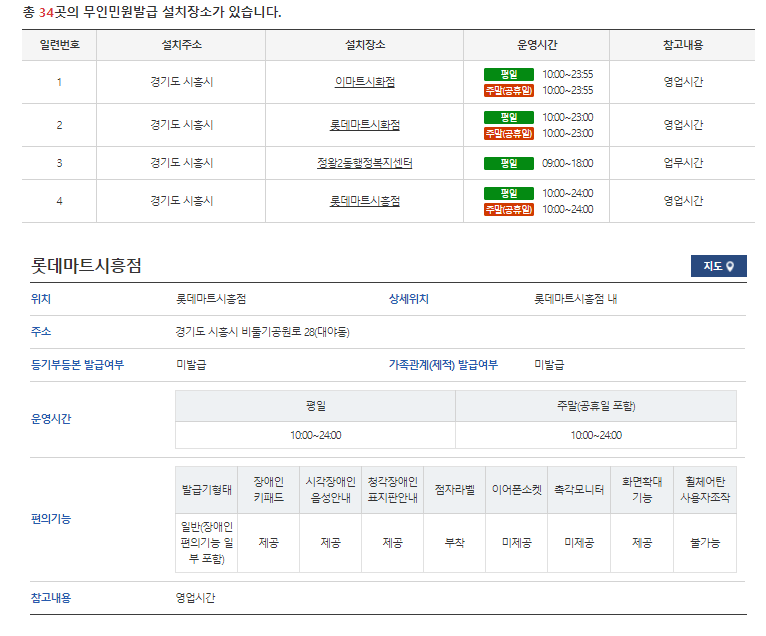Click the 미제공 value under 이어폰소켓
Viewport: 766px width, 636px height.
click(x=516, y=543)
